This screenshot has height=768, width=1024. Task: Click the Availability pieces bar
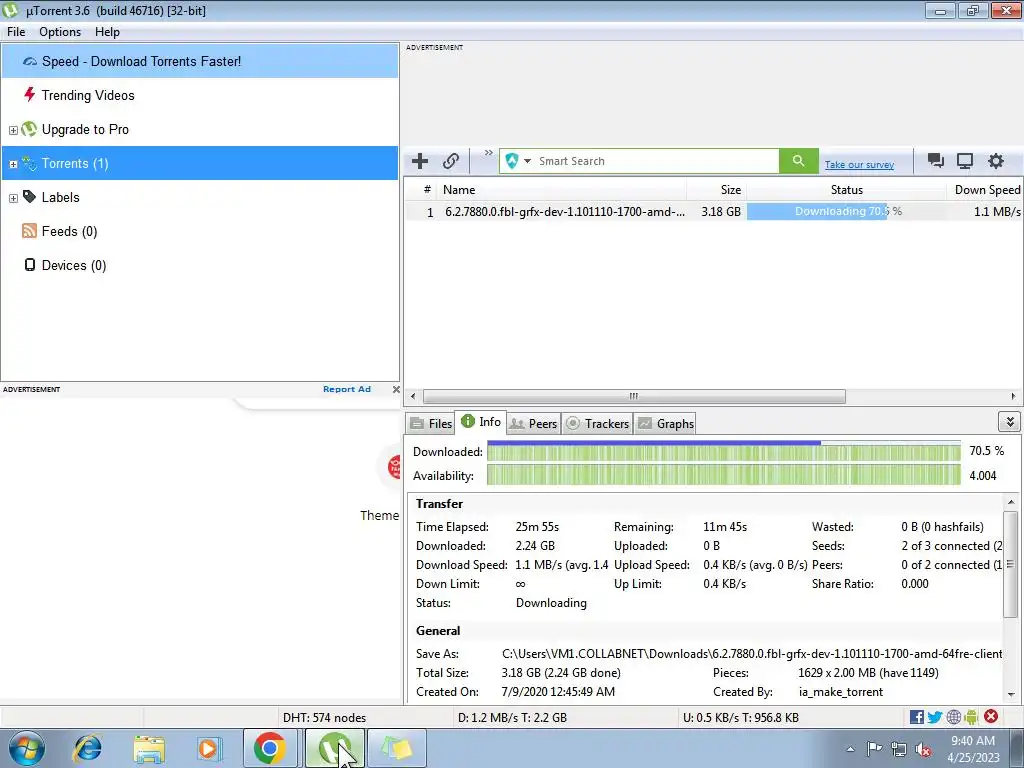(724, 475)
